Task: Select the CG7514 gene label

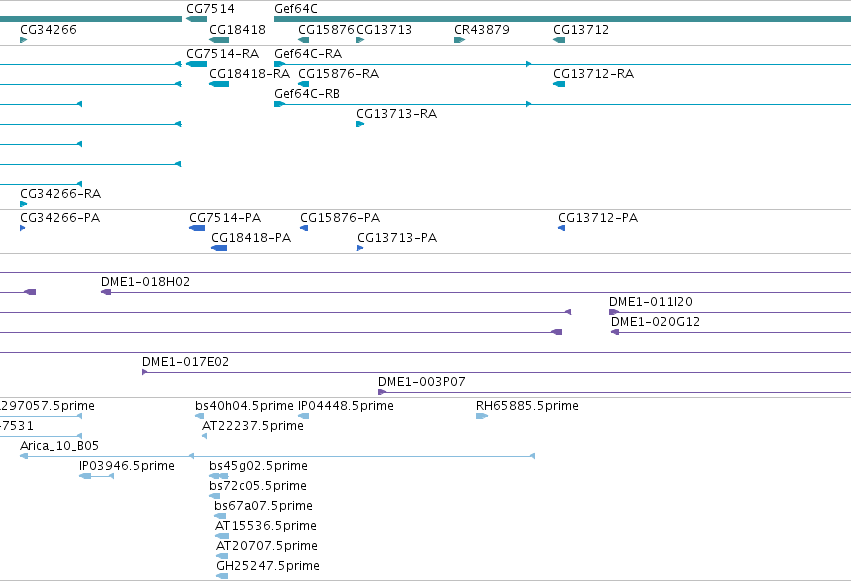Action: [x=210, y=9]
